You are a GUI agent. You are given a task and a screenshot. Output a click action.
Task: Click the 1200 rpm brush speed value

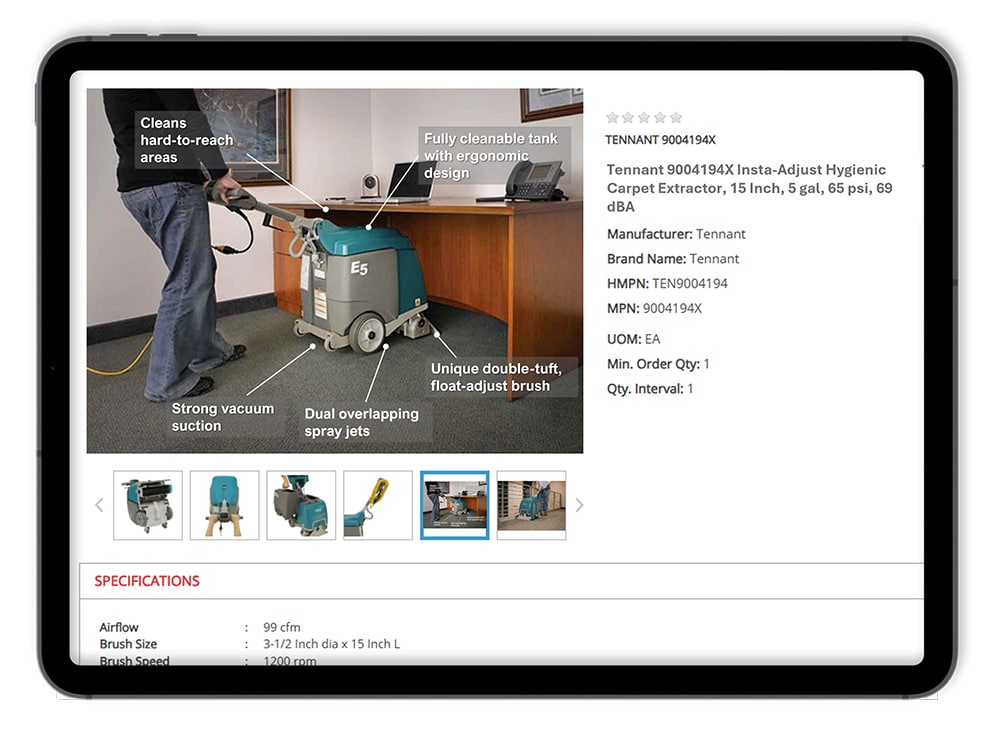click(x=290, y=661)
